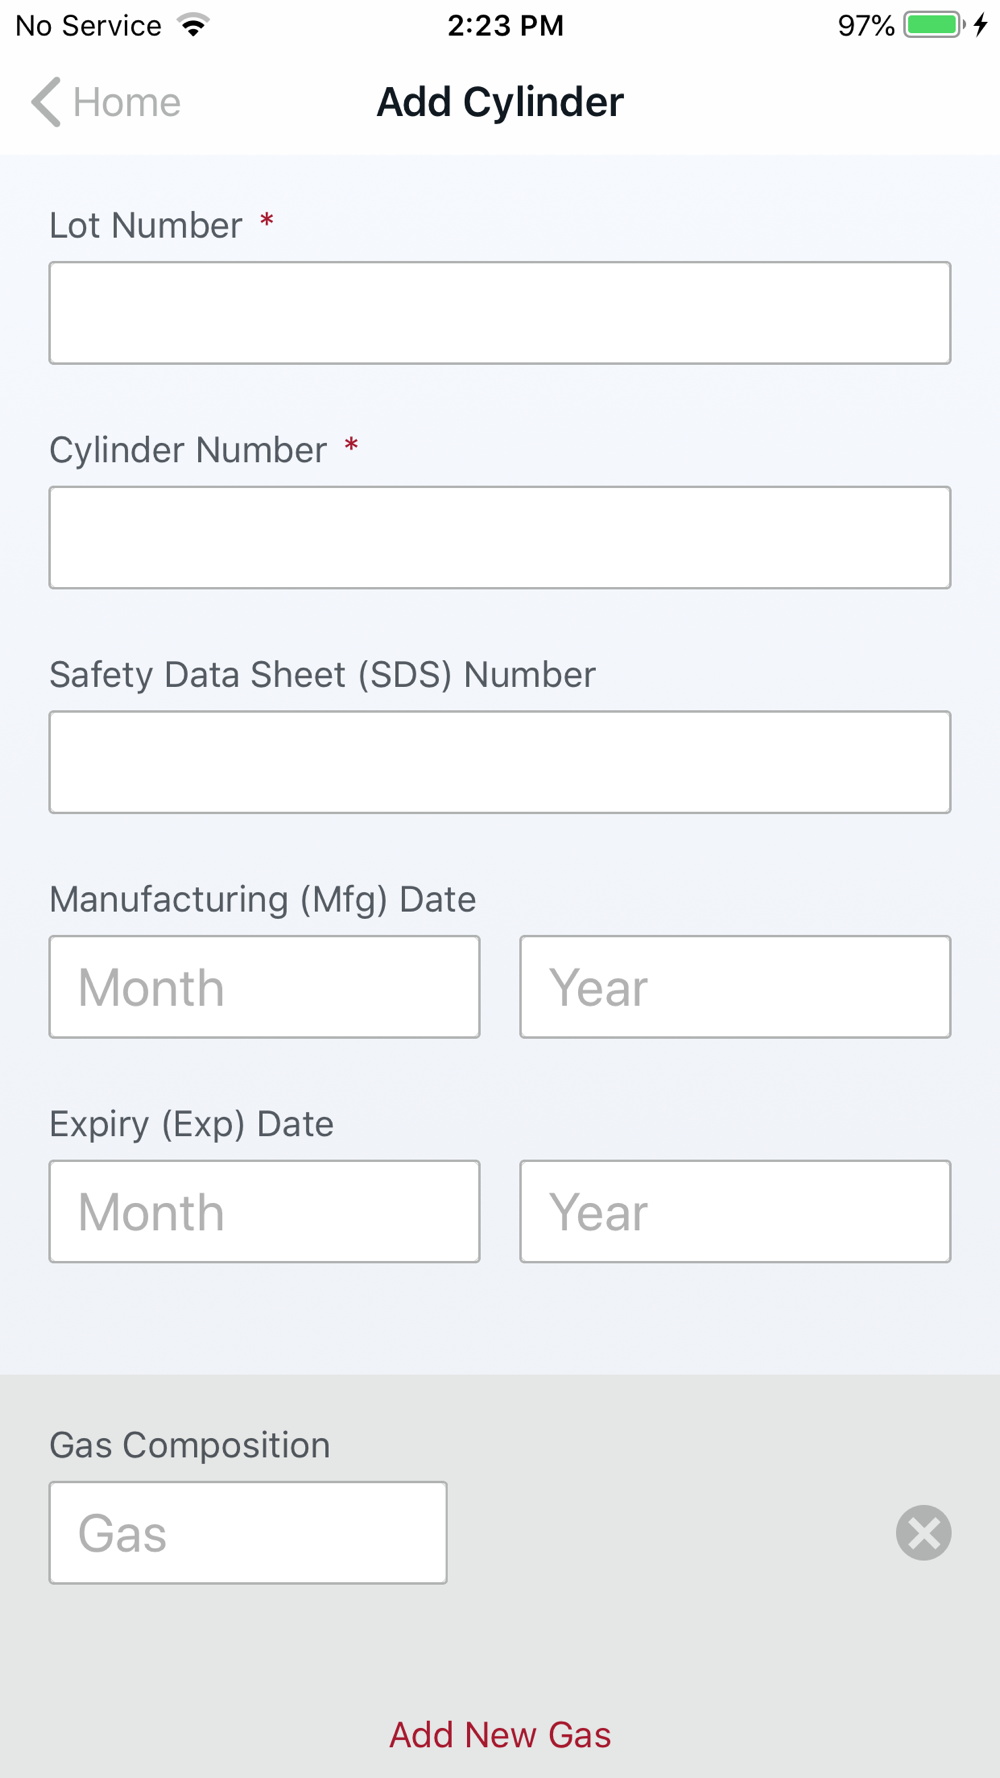Viewport: 1000px width, 1778px height.
Task: Tap the Gas Composition heading
Action: [x=190, y=1445]
